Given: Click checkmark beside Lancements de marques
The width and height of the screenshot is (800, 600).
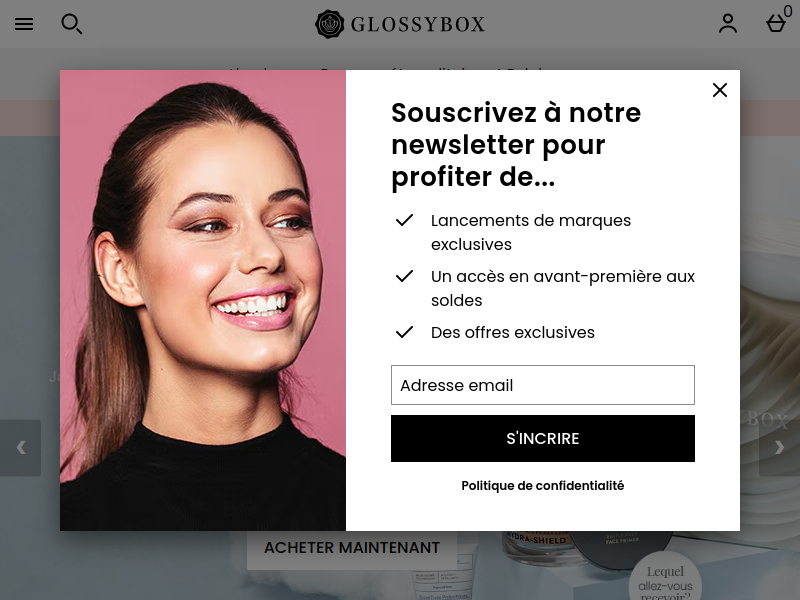Looking at the screenshot, I should (405, 220).
